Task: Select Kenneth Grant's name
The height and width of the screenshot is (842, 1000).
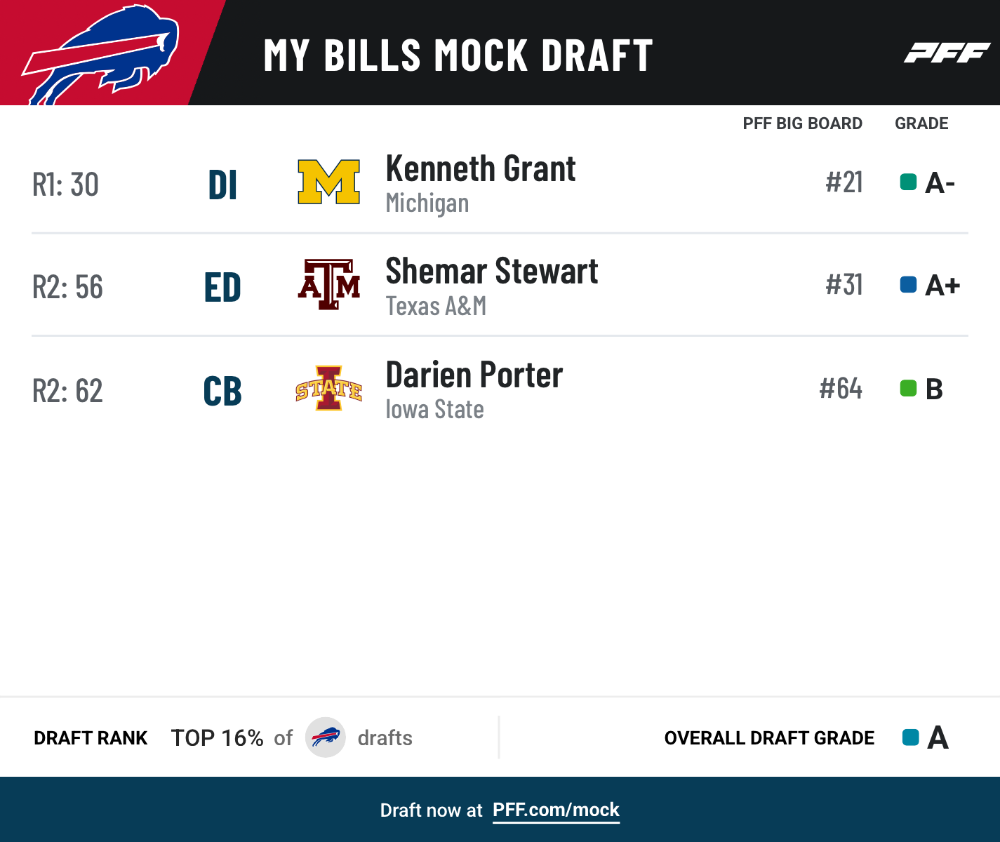Action: (480, 169)
